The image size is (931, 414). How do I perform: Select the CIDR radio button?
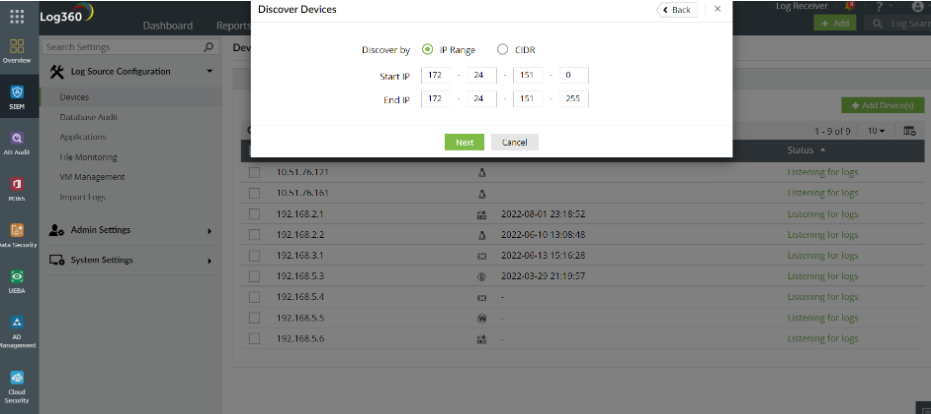[x=502, y=50]
